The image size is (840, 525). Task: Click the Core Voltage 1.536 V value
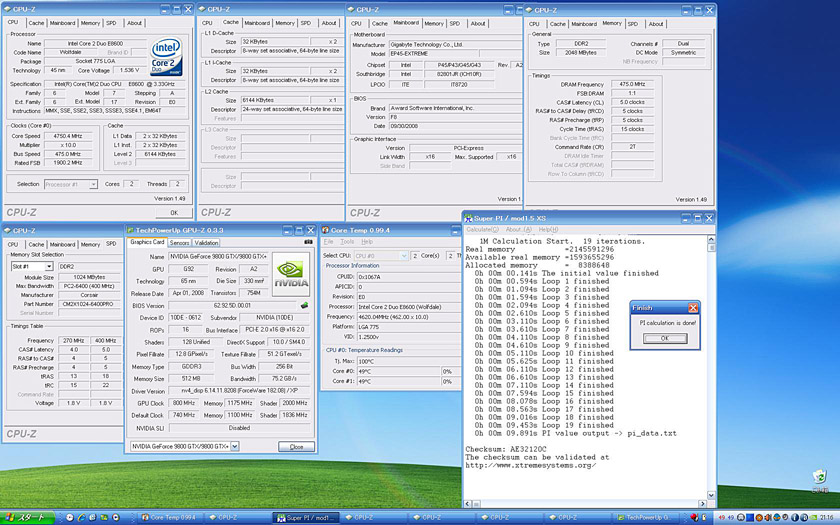[x=130, y=70]
